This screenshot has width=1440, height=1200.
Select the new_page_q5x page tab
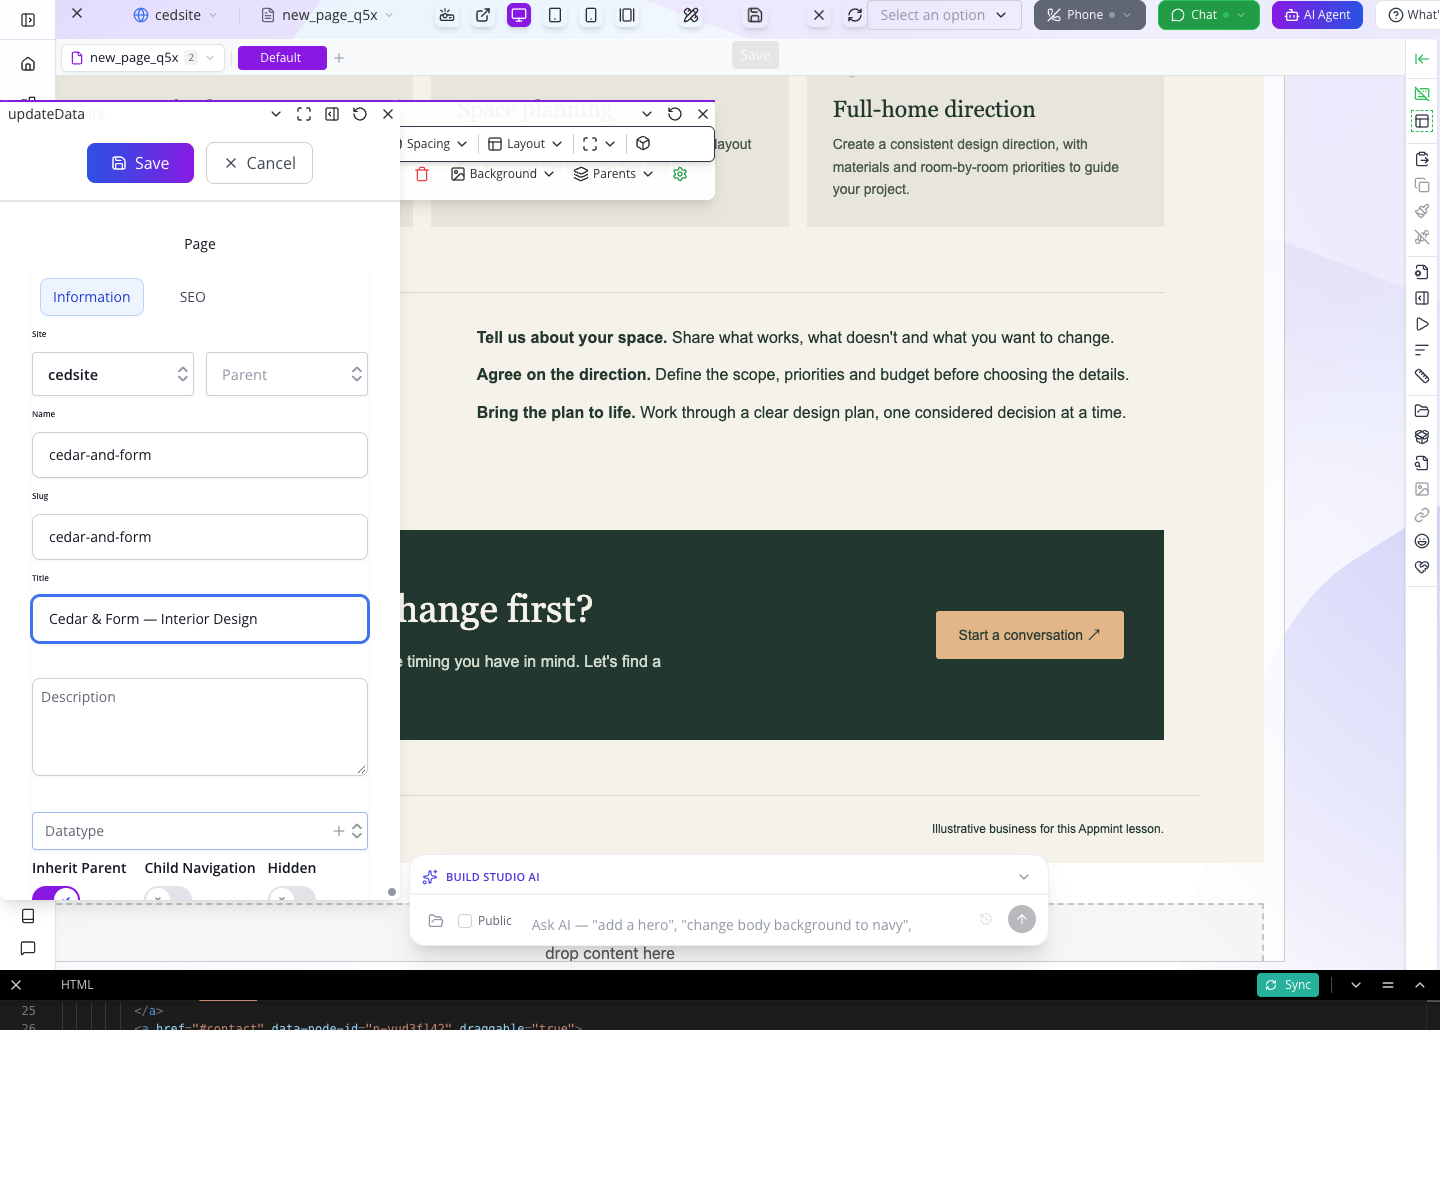(x=143, y=58)
